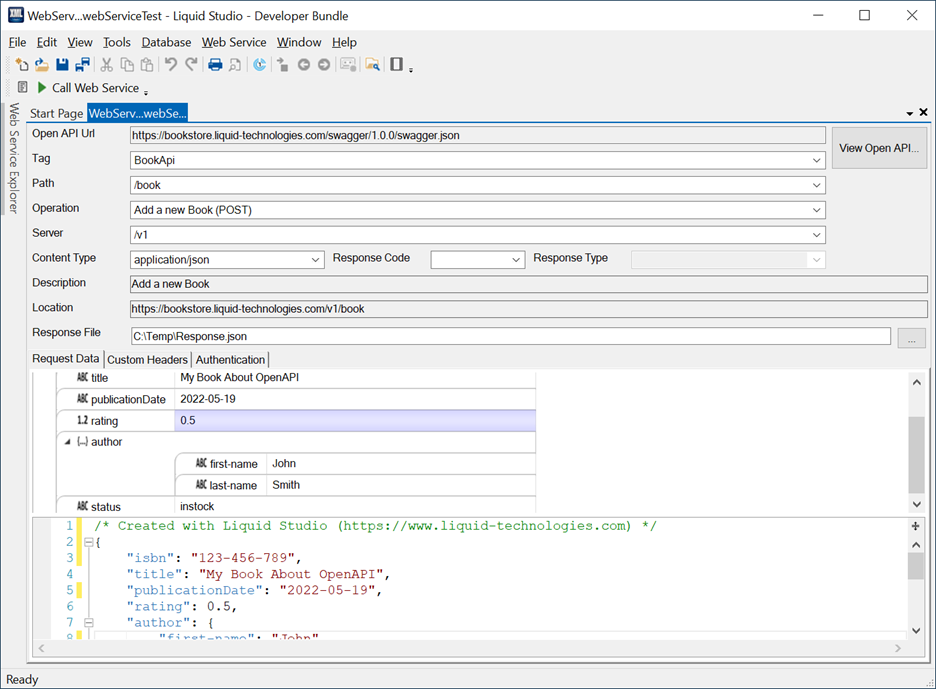936x689 pixels.
Task: Click the New file toolbar icon
Action: (21, 65)
